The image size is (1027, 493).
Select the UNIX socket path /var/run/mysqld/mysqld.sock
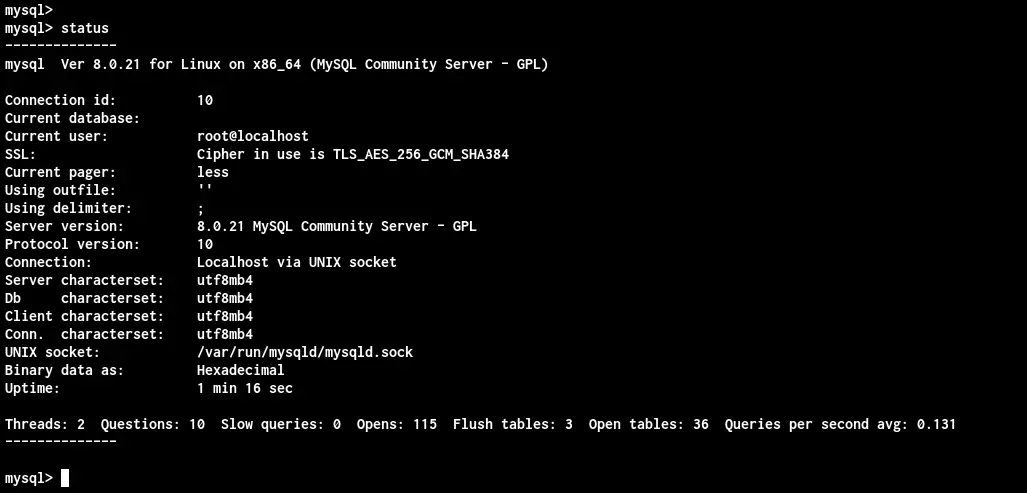(x=305, y=352)
